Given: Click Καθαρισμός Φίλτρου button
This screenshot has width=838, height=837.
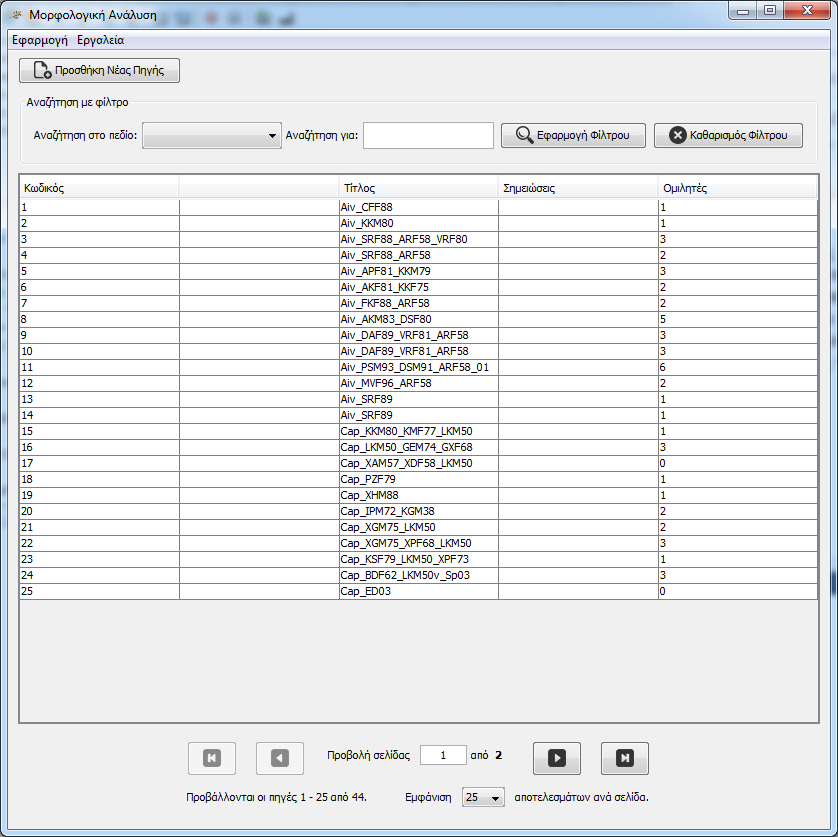Looking at the screenshot, I should (x=728, y=135).
